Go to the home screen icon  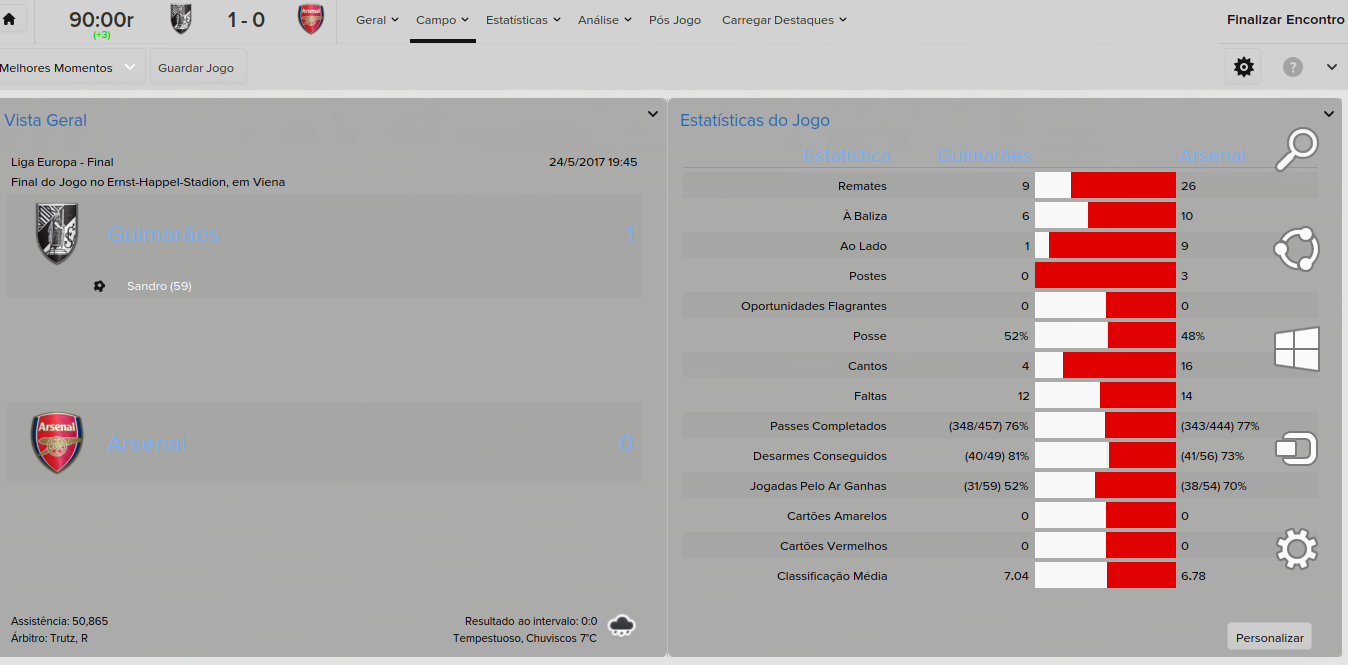click(x=9, y=19)
